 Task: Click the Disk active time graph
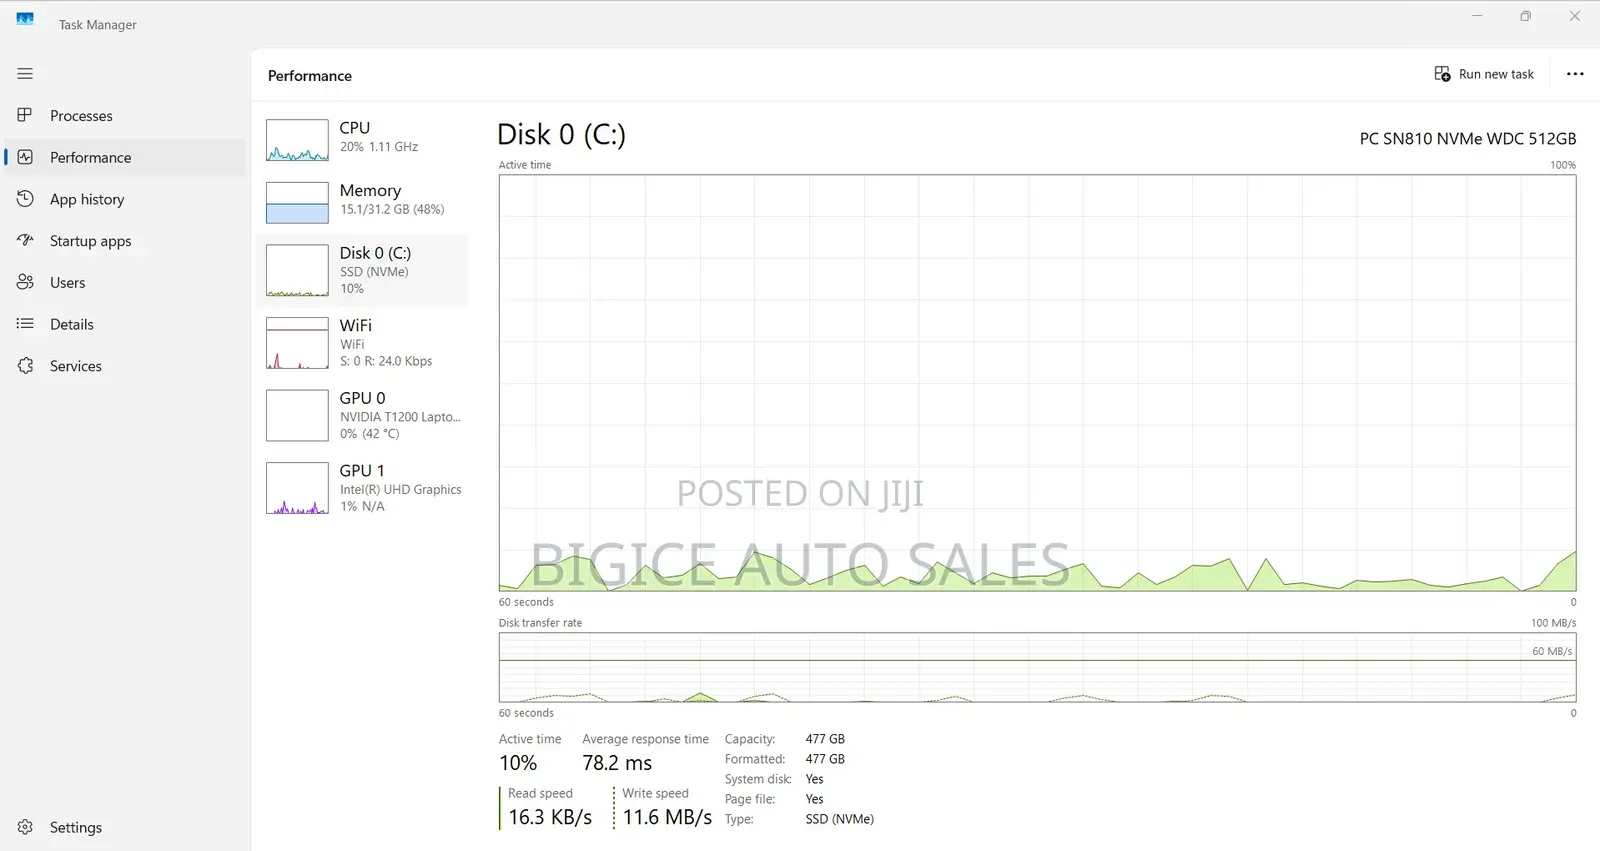click(1037, 383)
